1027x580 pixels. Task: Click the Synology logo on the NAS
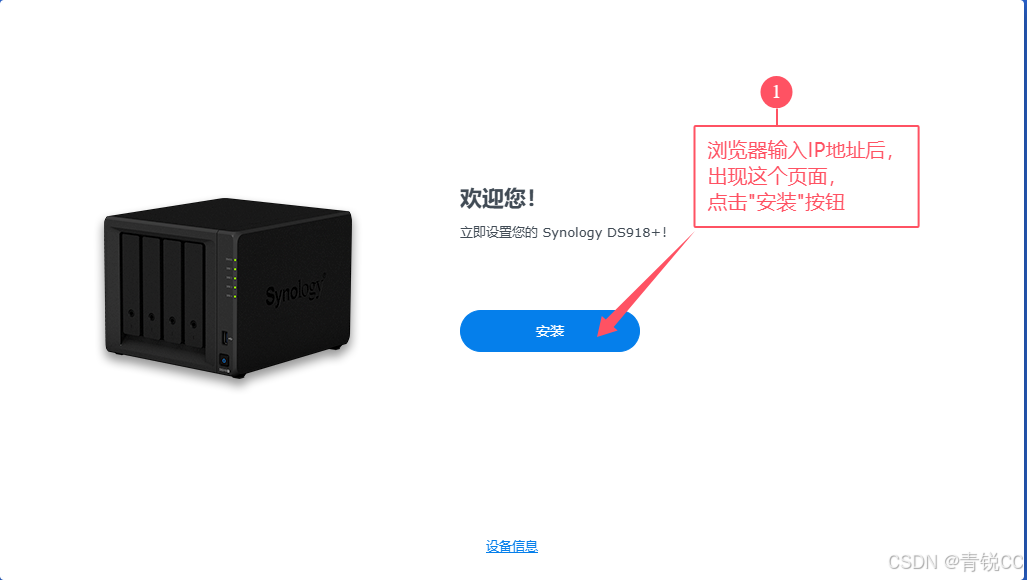[295, 291]
